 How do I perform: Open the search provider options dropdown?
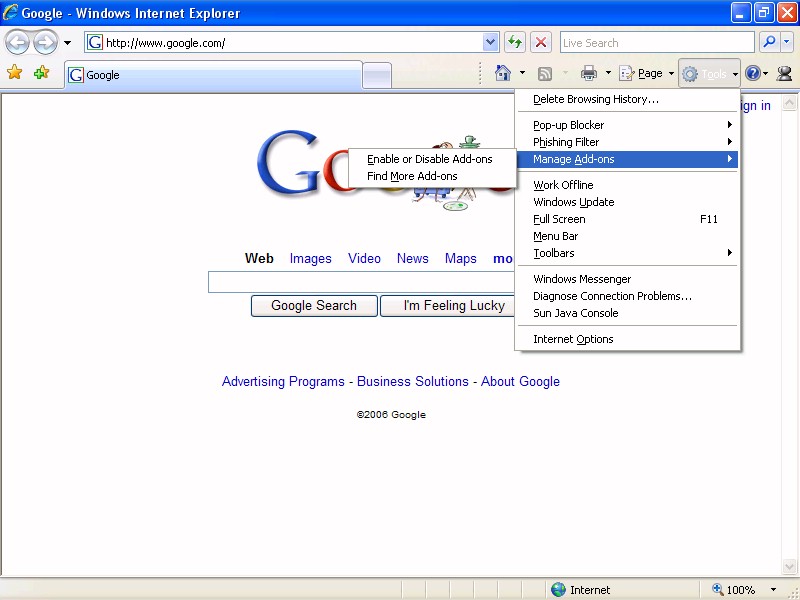(787, 42)
